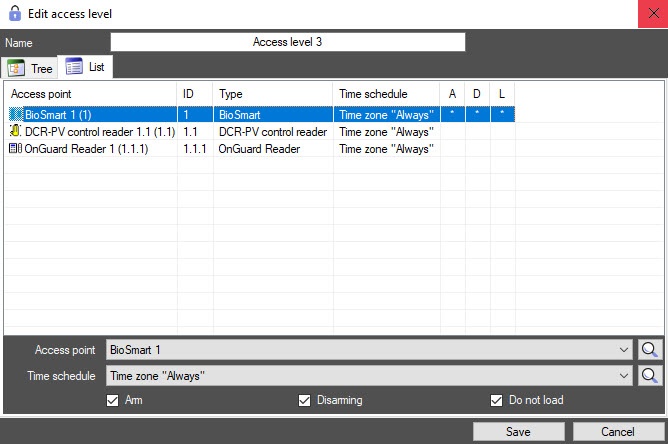This screenshot has width=668, height=444.
Task: Select the OnGuard Reader 1 (1.1.1) row
Action: (x=262, y=148)
